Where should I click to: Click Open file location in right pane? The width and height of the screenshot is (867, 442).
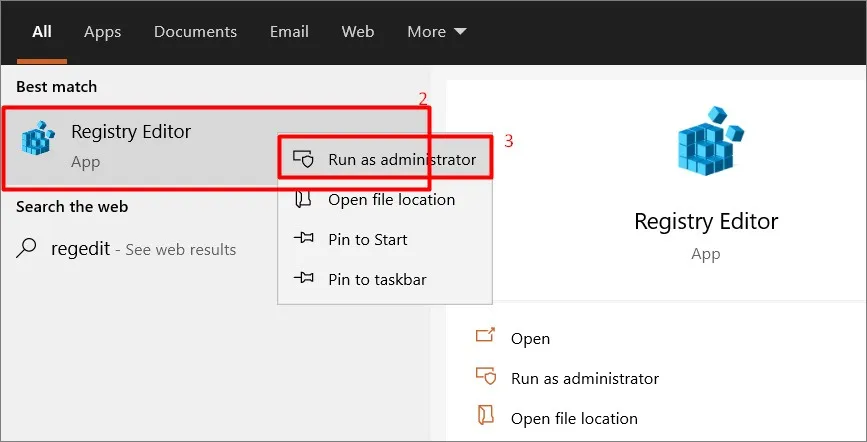pyautogui.click(x=574, y=418)
